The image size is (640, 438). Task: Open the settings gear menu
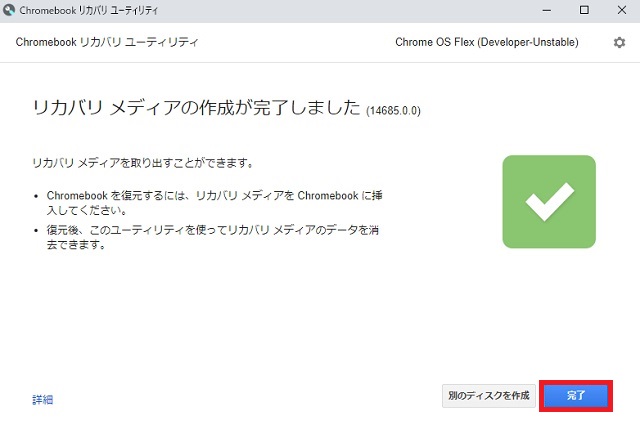[619, 42]
